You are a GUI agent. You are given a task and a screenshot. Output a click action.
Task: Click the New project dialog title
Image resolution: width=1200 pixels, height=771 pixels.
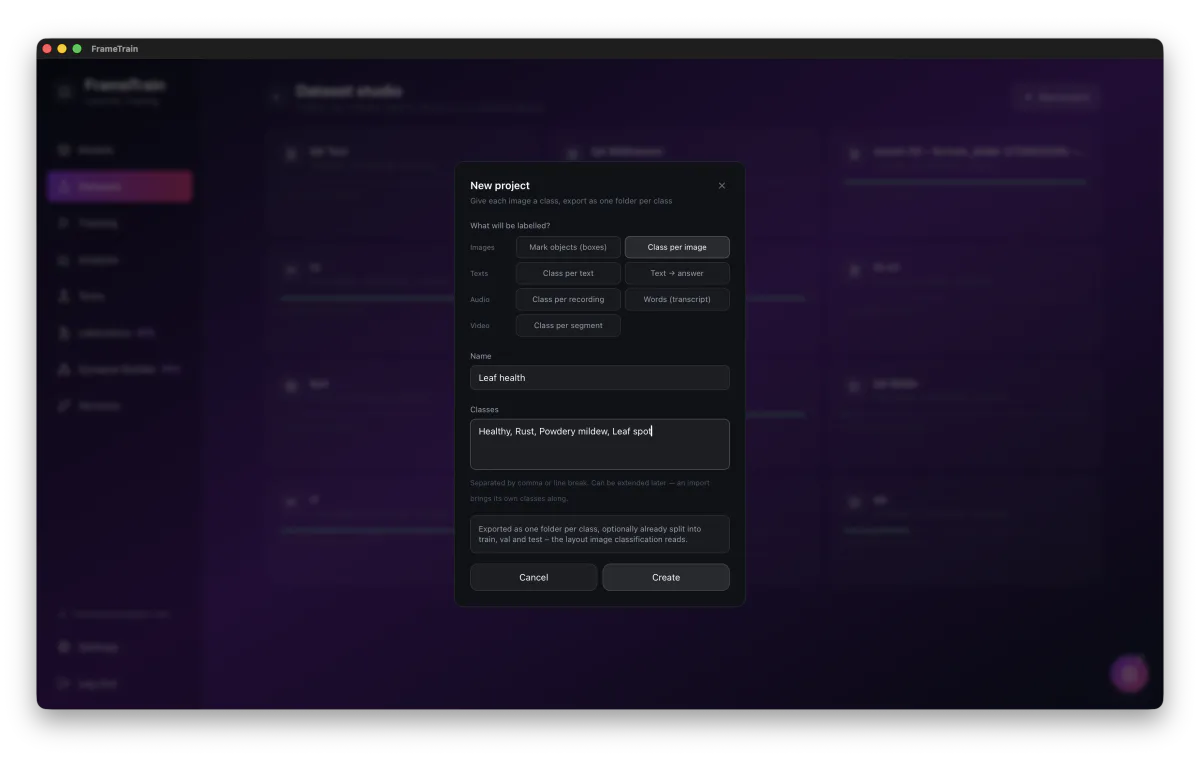[x=500, y=185]
